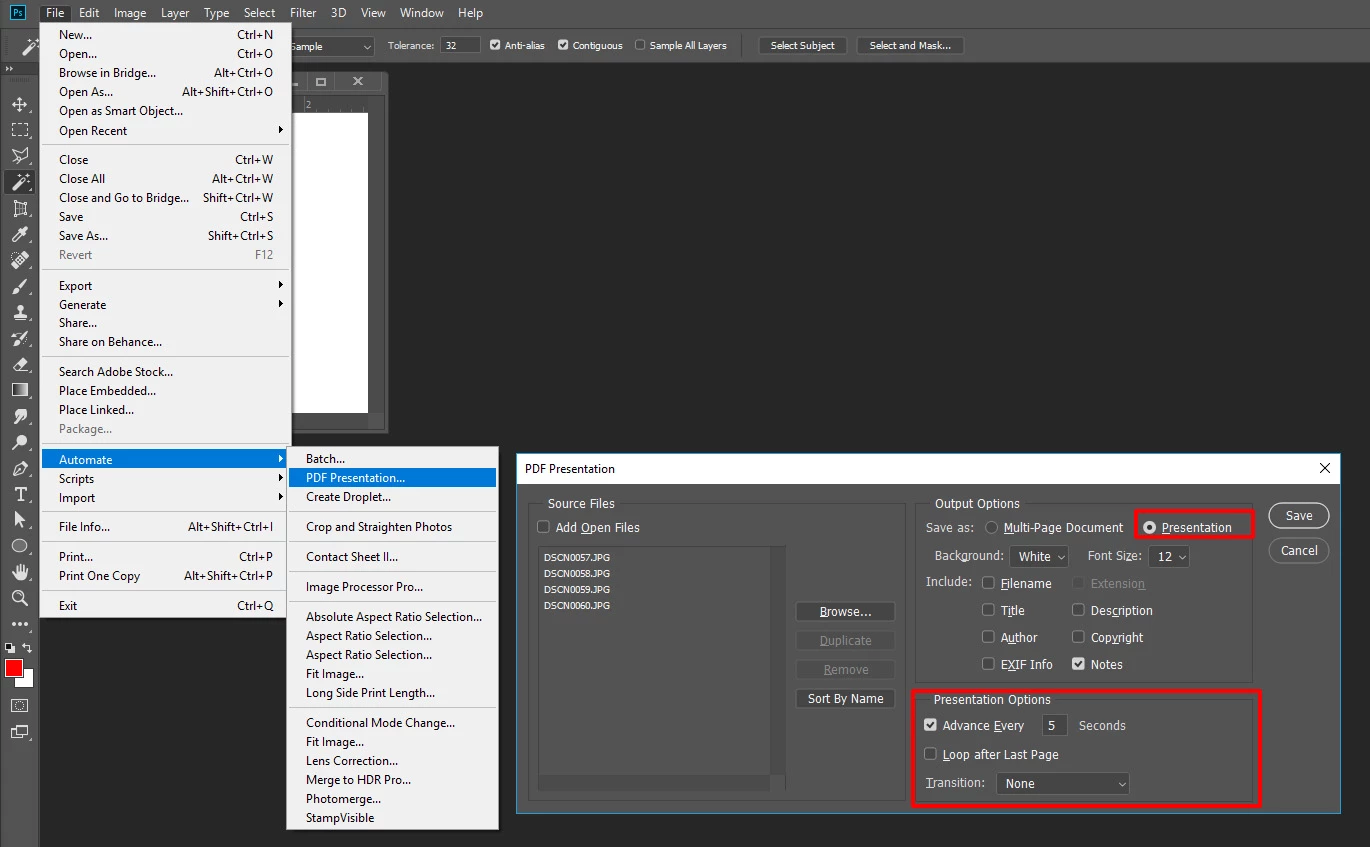Select the Horizontal Type tool
This screenshot has height=847, width=1370.
[20, 494]
